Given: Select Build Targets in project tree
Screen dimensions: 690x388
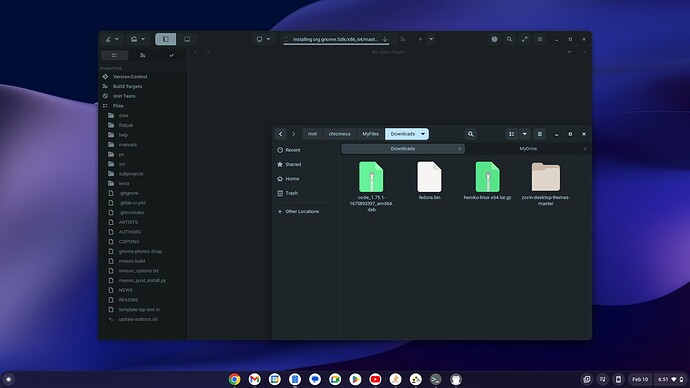Looking at the screenshot, I should tap(127, 86).
